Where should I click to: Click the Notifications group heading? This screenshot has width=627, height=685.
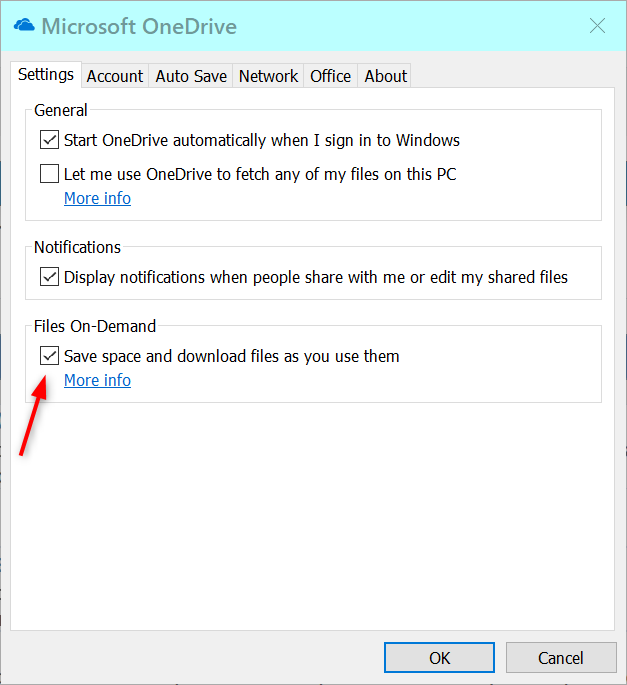point(77,247)
